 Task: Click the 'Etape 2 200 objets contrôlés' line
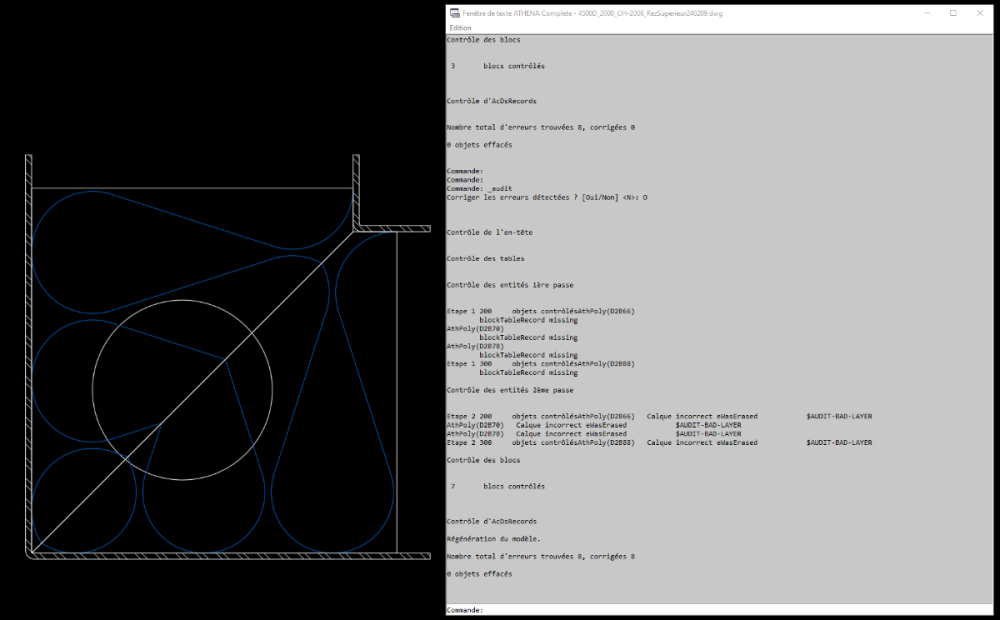(x=659, y=416)
